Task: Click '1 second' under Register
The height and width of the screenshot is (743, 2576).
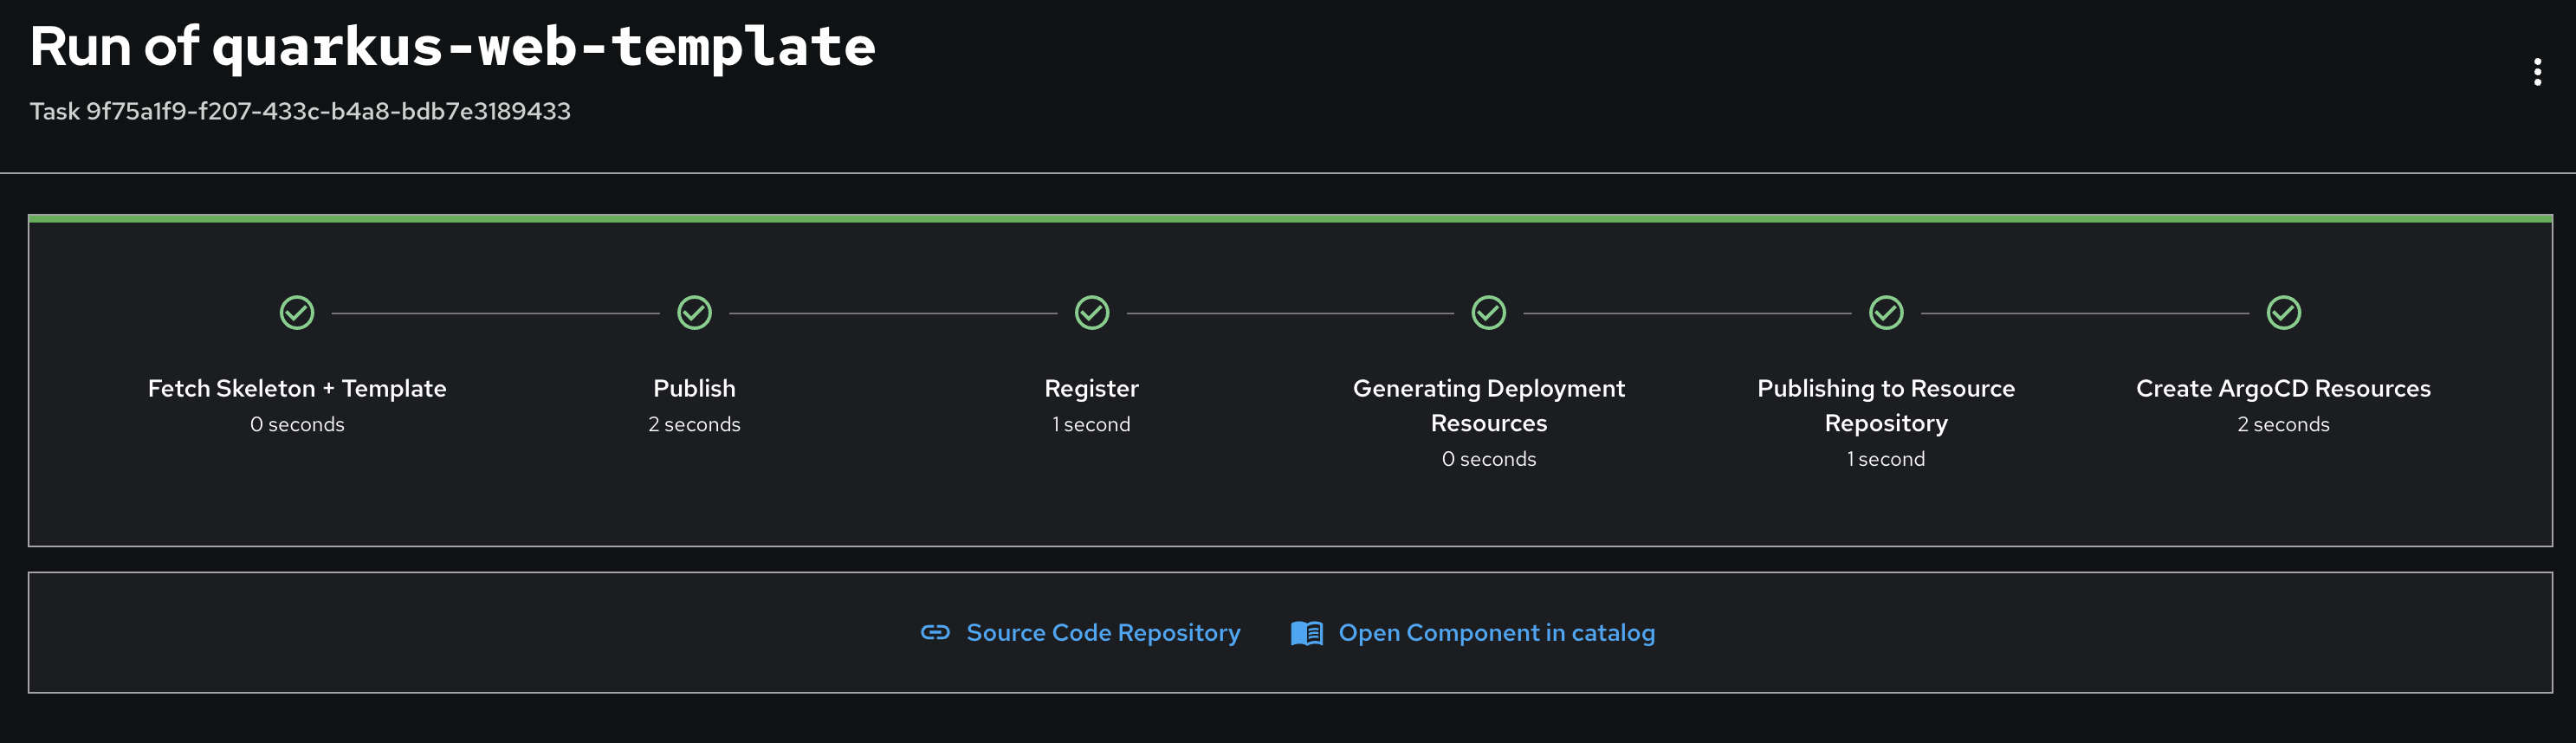Action: (x=1091, y=424)
